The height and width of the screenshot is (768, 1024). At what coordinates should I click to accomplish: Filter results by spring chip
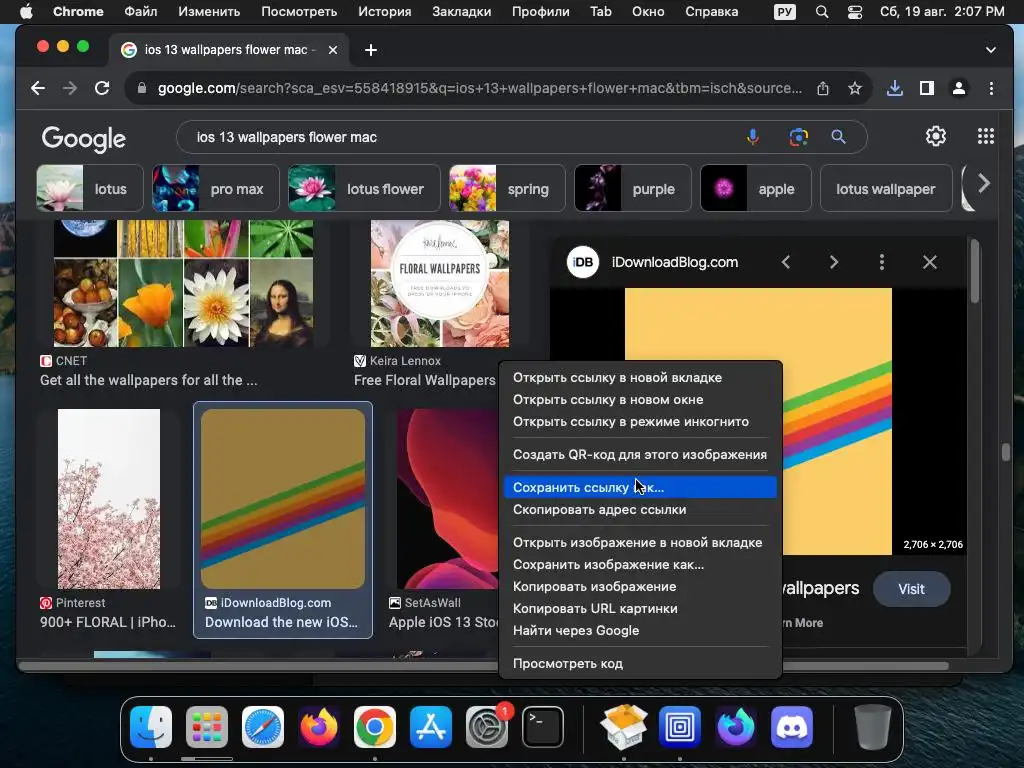coord(507,189)
